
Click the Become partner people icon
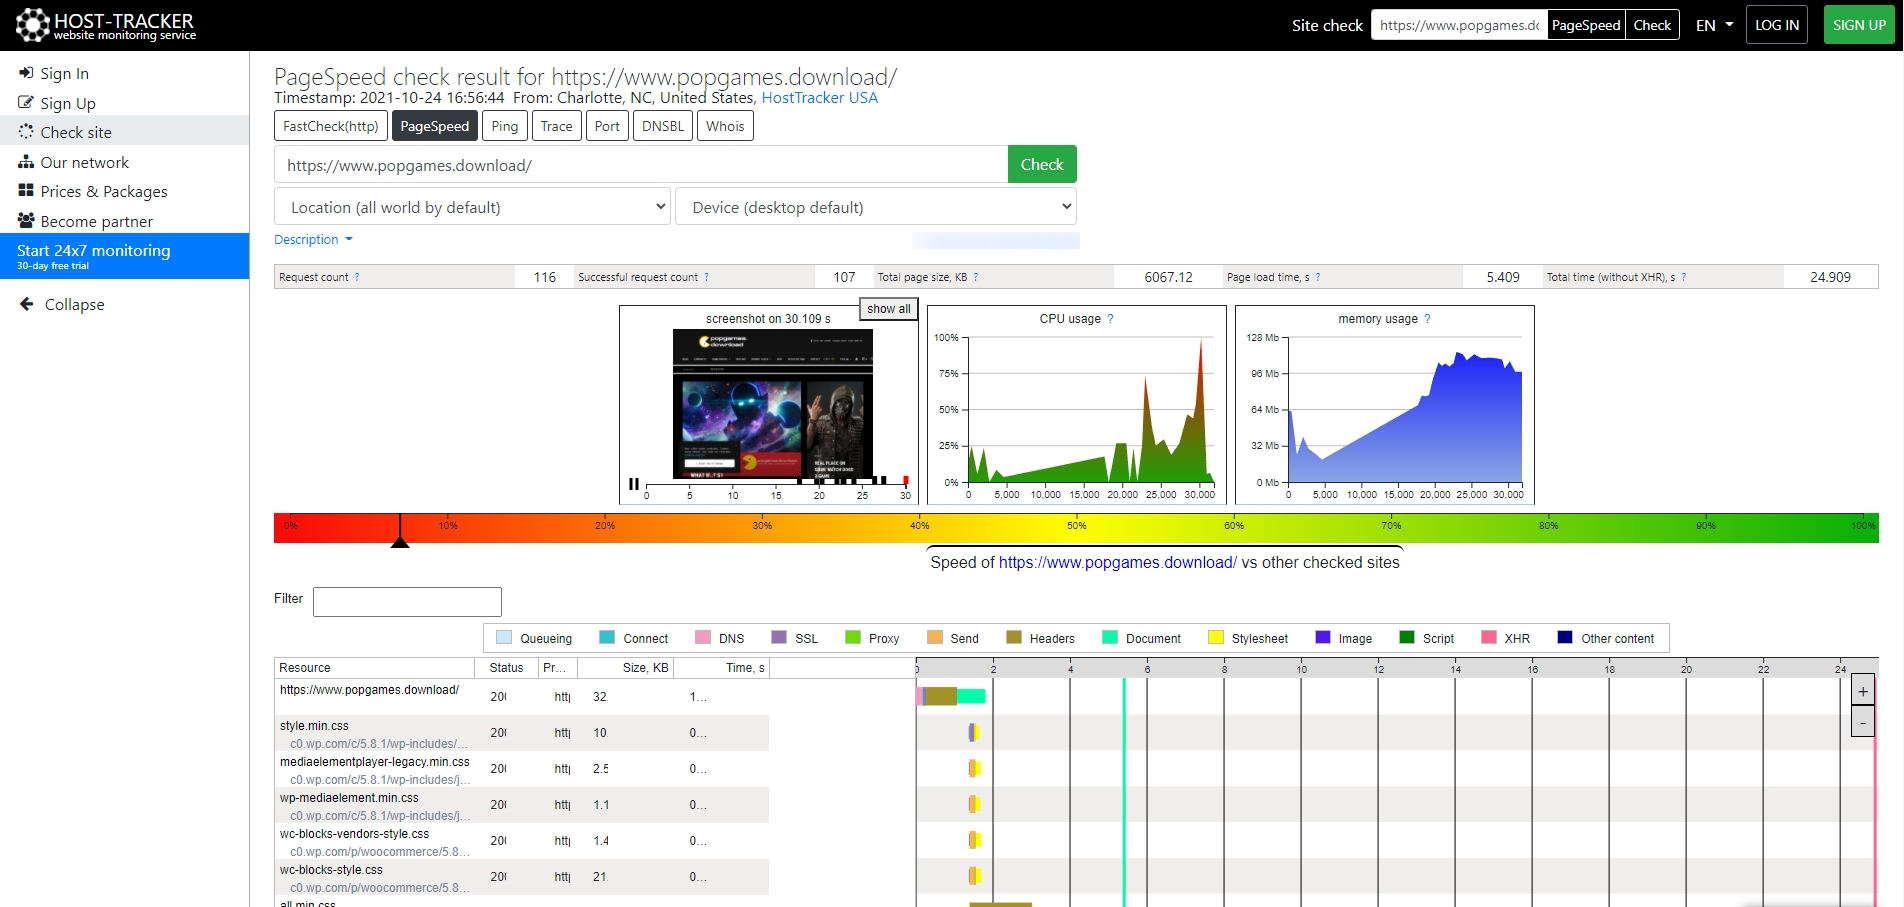[26, 221]
